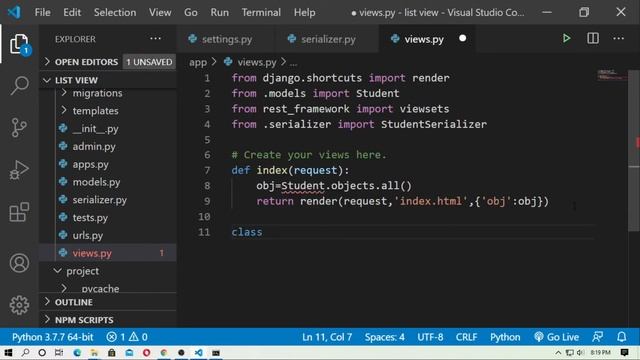Open the Source Control view
The width and height of the screenshot is (640, 360).
click(19, 128)
